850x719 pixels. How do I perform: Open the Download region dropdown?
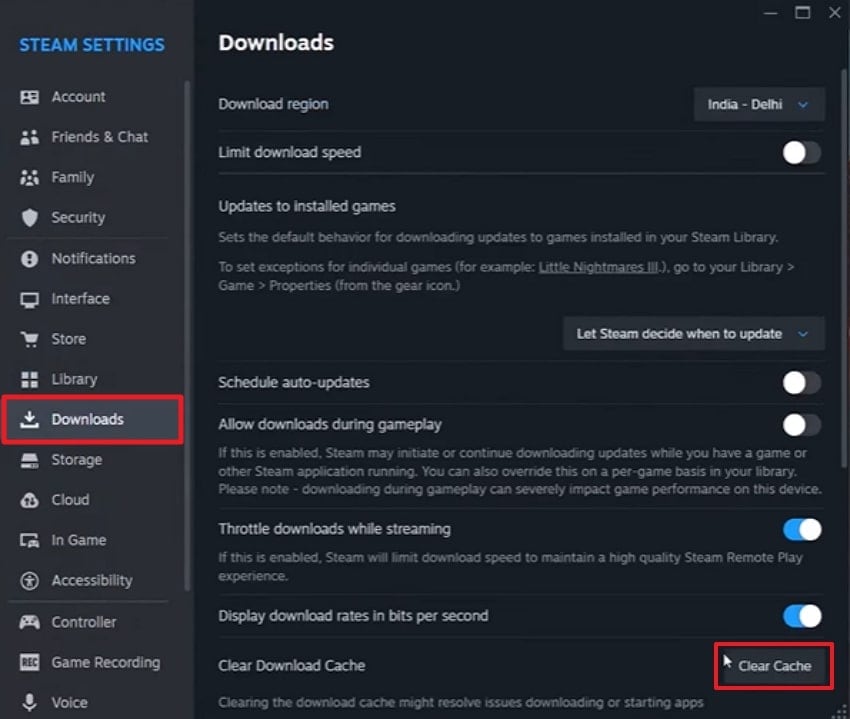758,104
